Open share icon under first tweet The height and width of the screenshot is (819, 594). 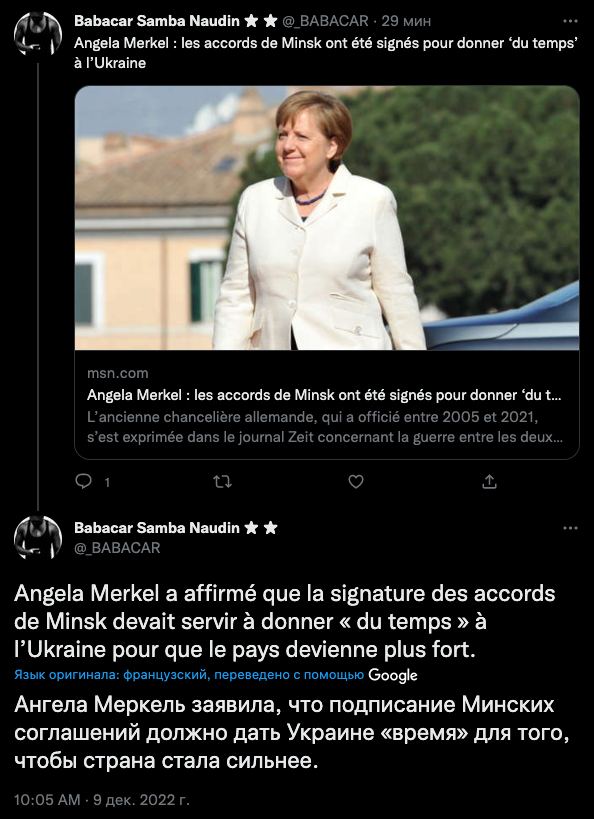coord(489,481)
